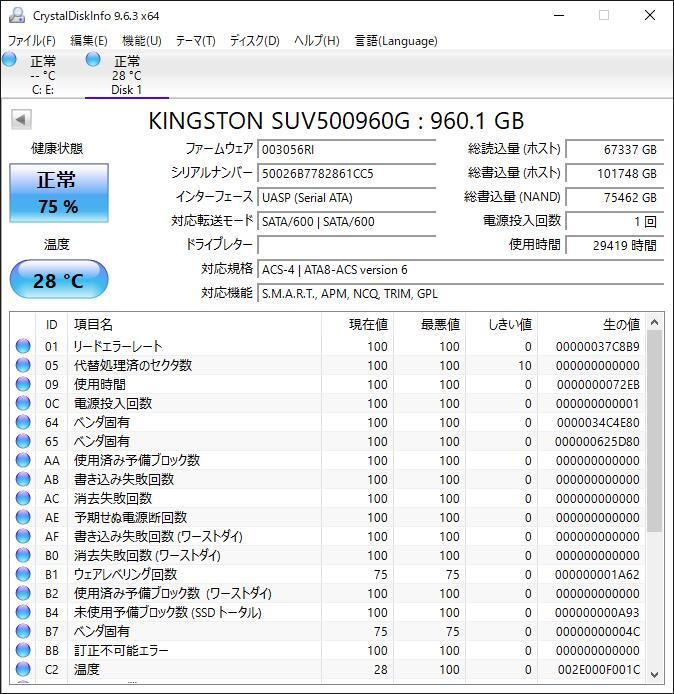Click the blue status orb for row 01
The height and width of the screenshot is (694, 674).
coord(23,346)
